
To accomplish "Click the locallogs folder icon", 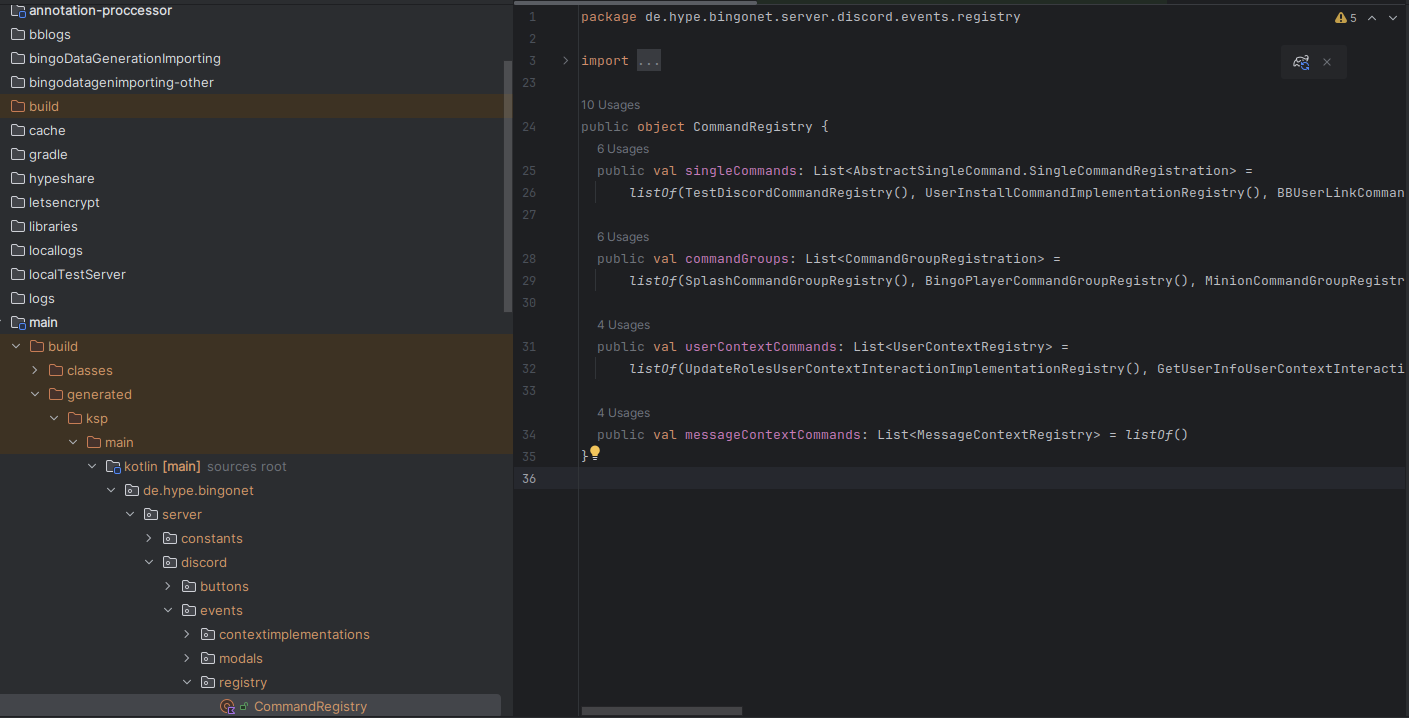I will point(17,250).
